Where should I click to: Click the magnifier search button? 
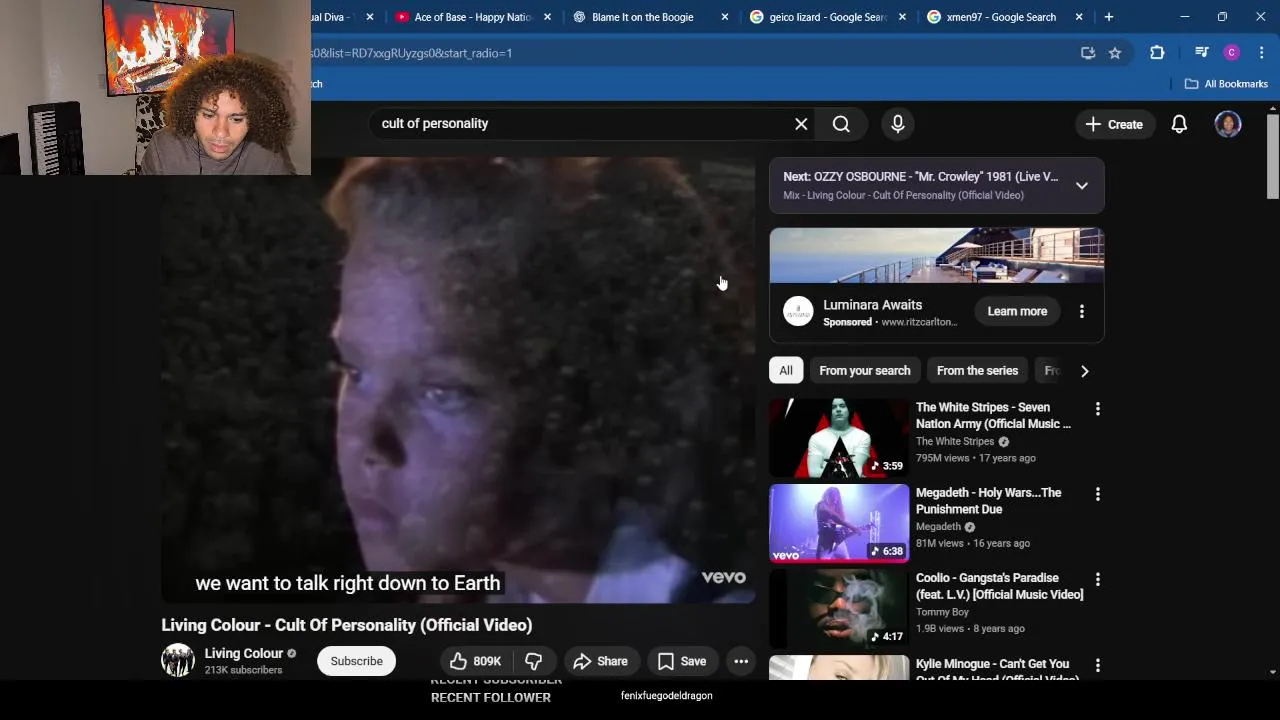click(x=841, y=124)
